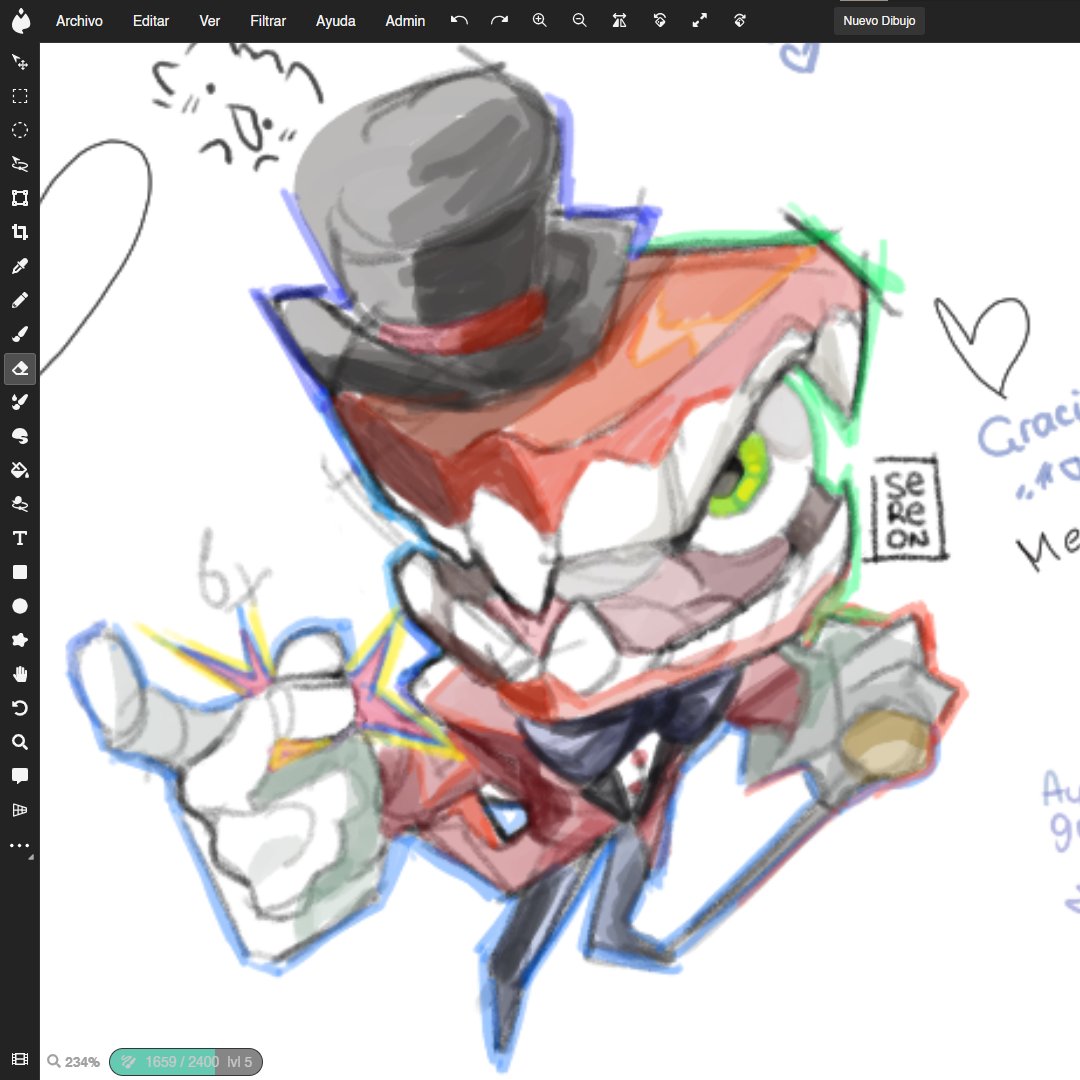
Task: Open the Ver menu
Action: coord(209,21)
